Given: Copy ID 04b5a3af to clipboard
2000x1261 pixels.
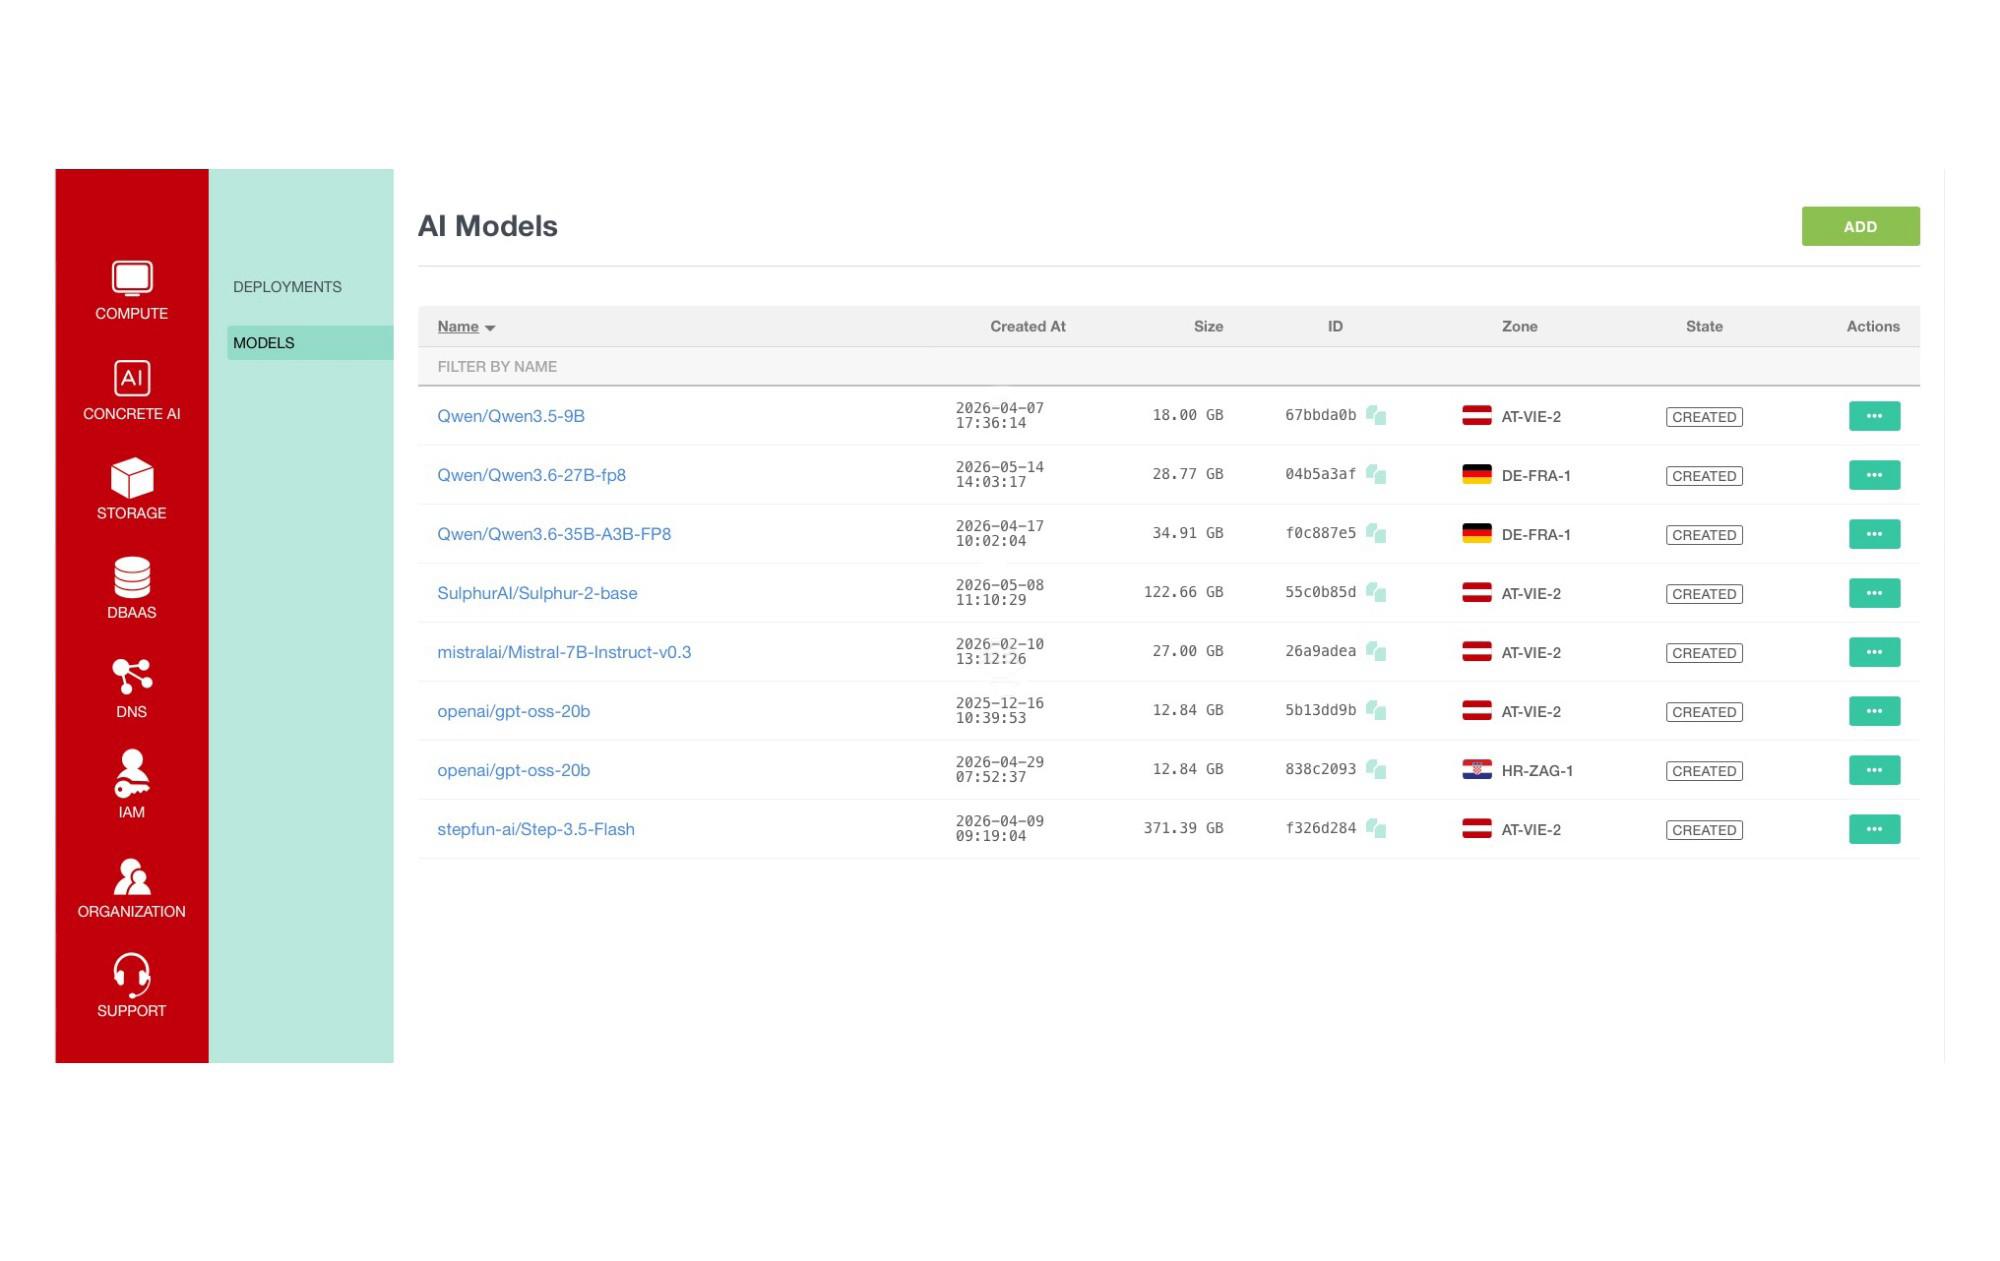Looking at the screenshot, I should pyautogui.click(x=1376, y=474).
